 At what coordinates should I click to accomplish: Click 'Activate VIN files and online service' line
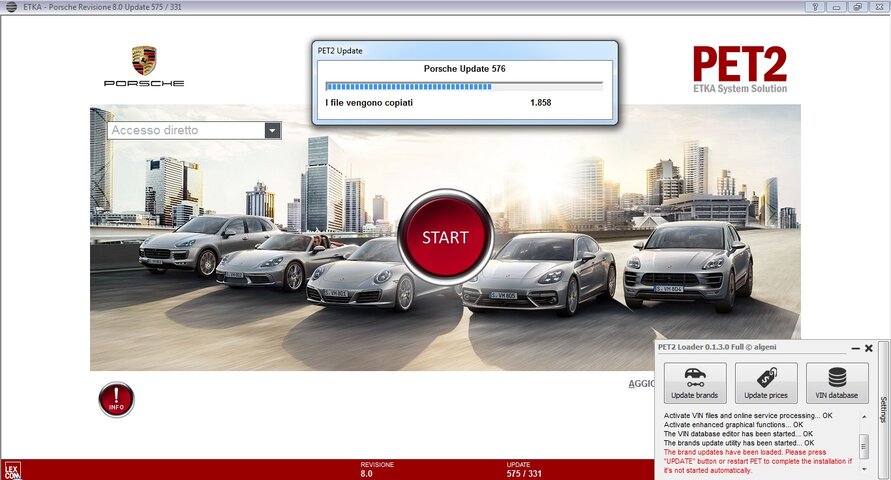(x=748, y=416)
